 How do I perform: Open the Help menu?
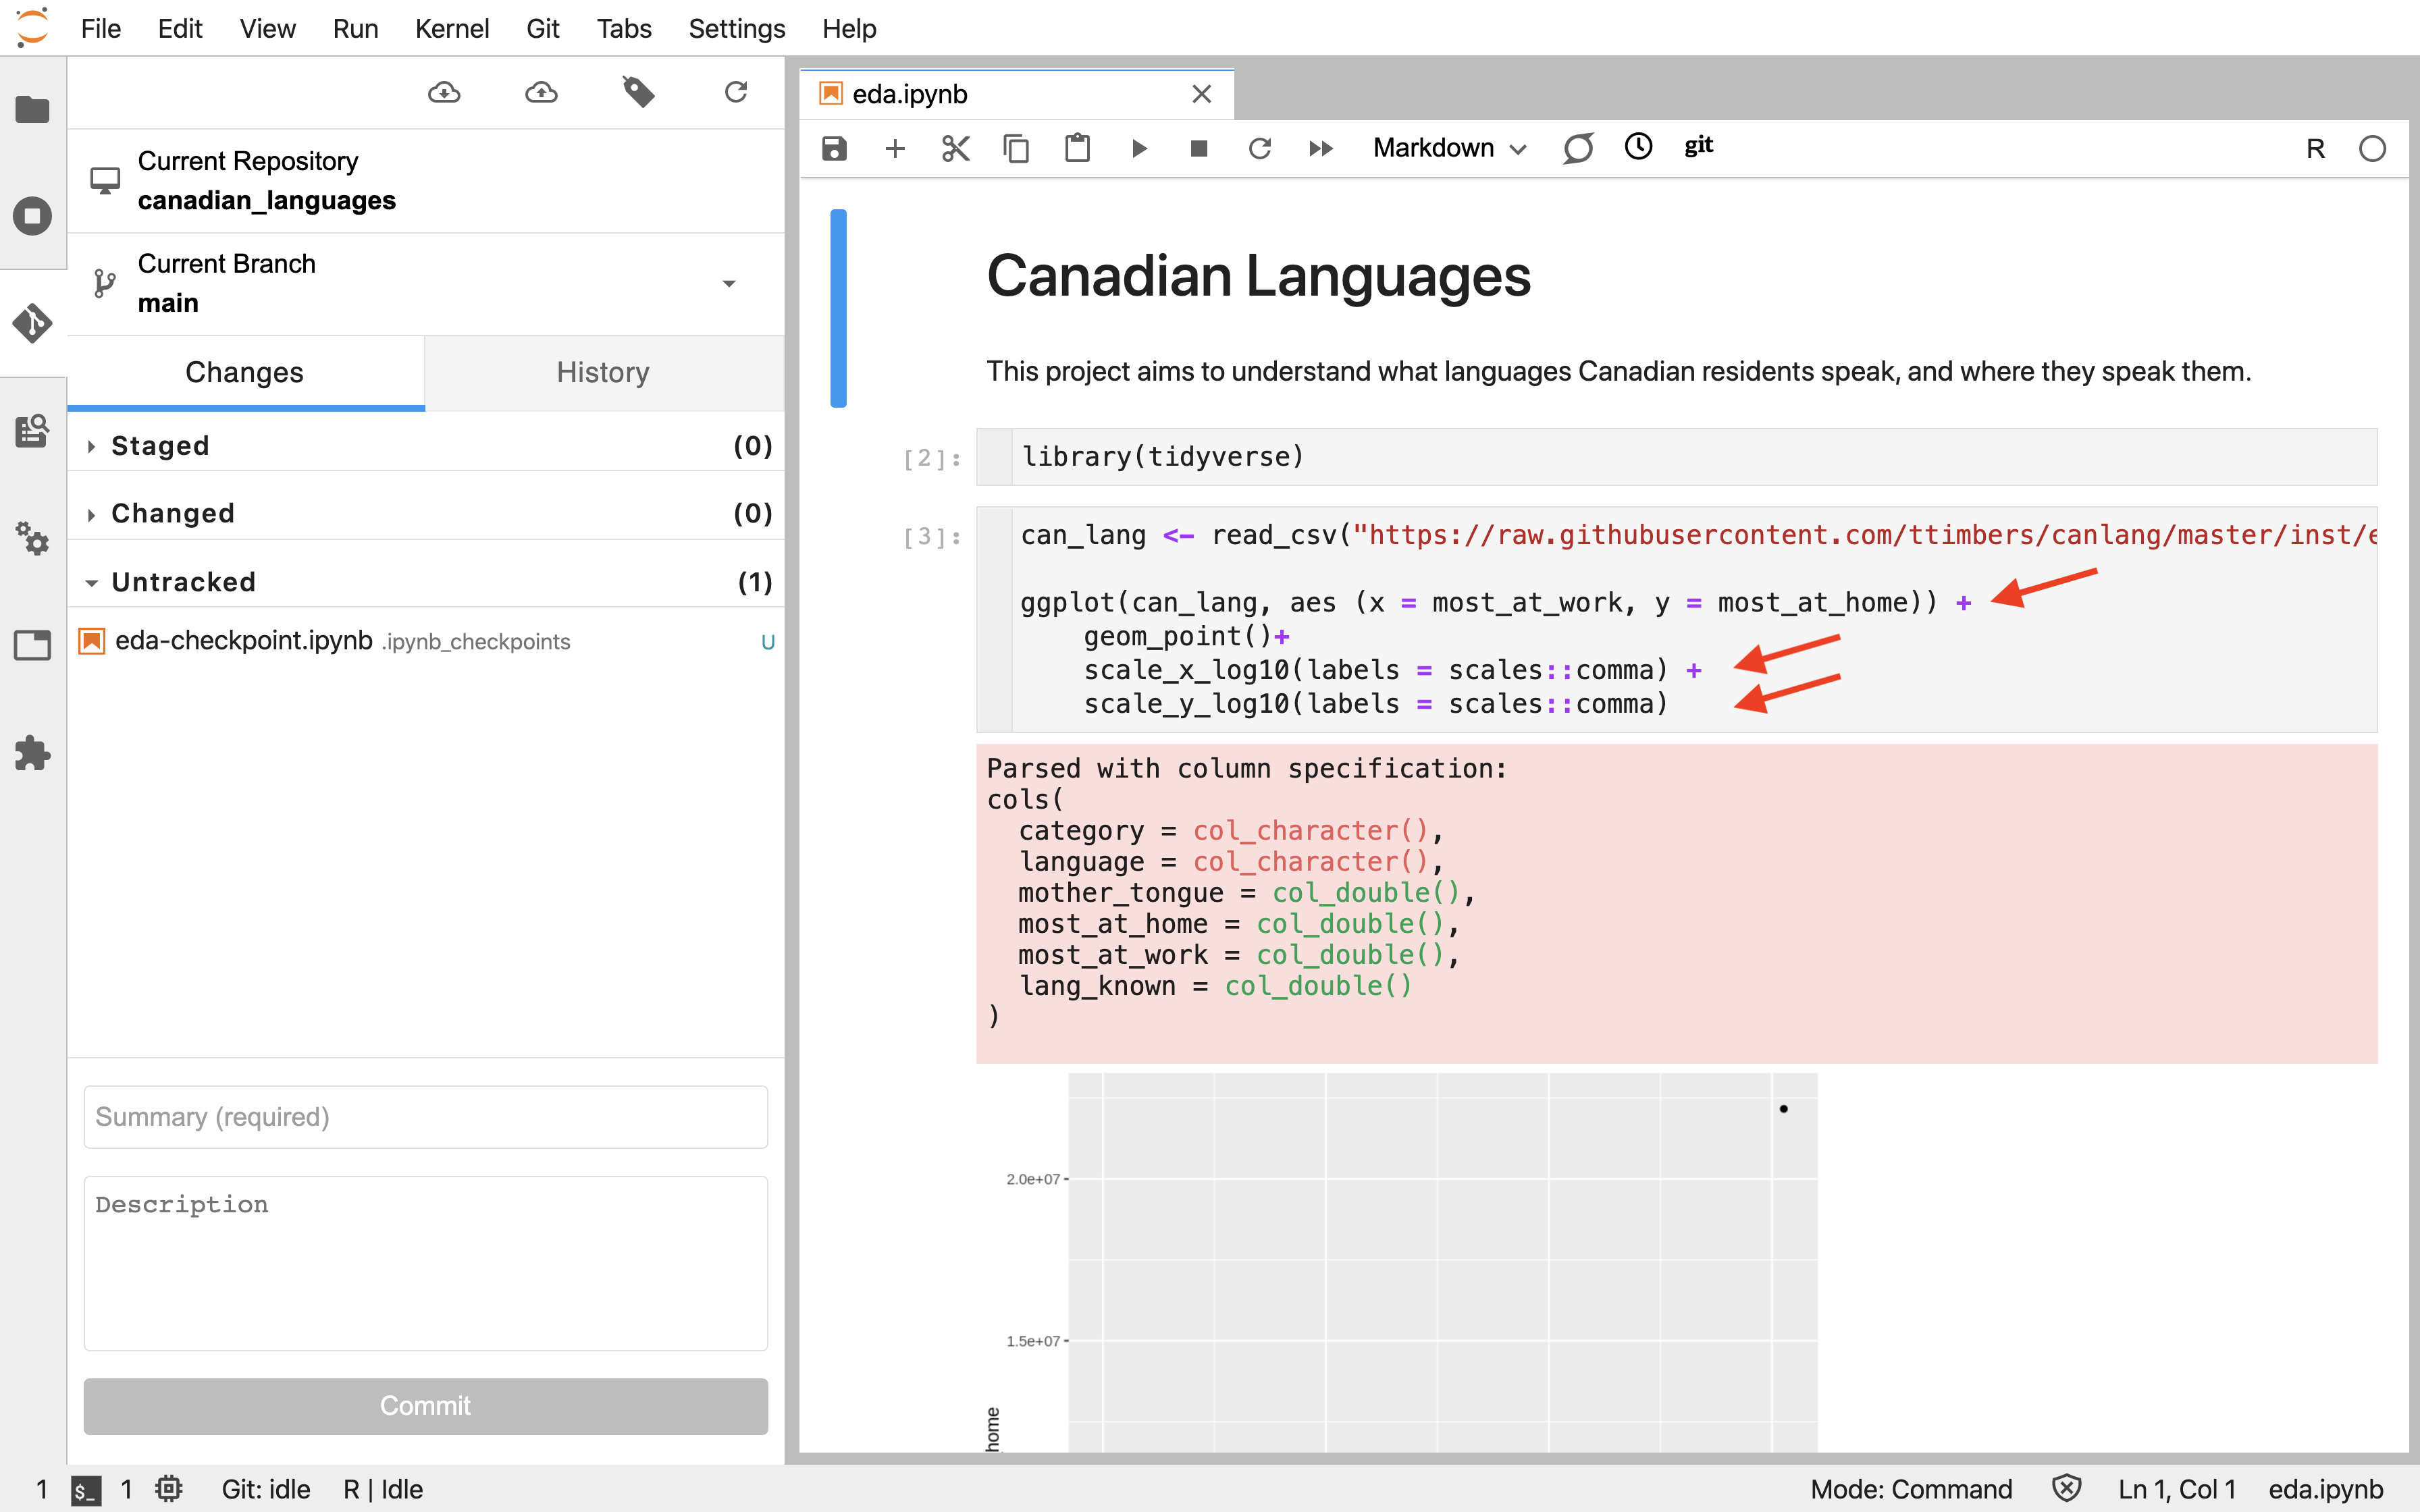(x=849, y=28)
